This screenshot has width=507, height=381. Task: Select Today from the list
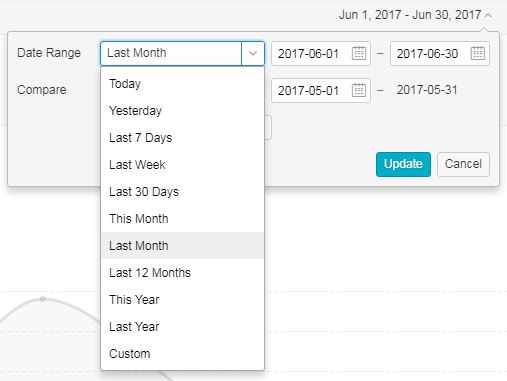click(182, 84)
